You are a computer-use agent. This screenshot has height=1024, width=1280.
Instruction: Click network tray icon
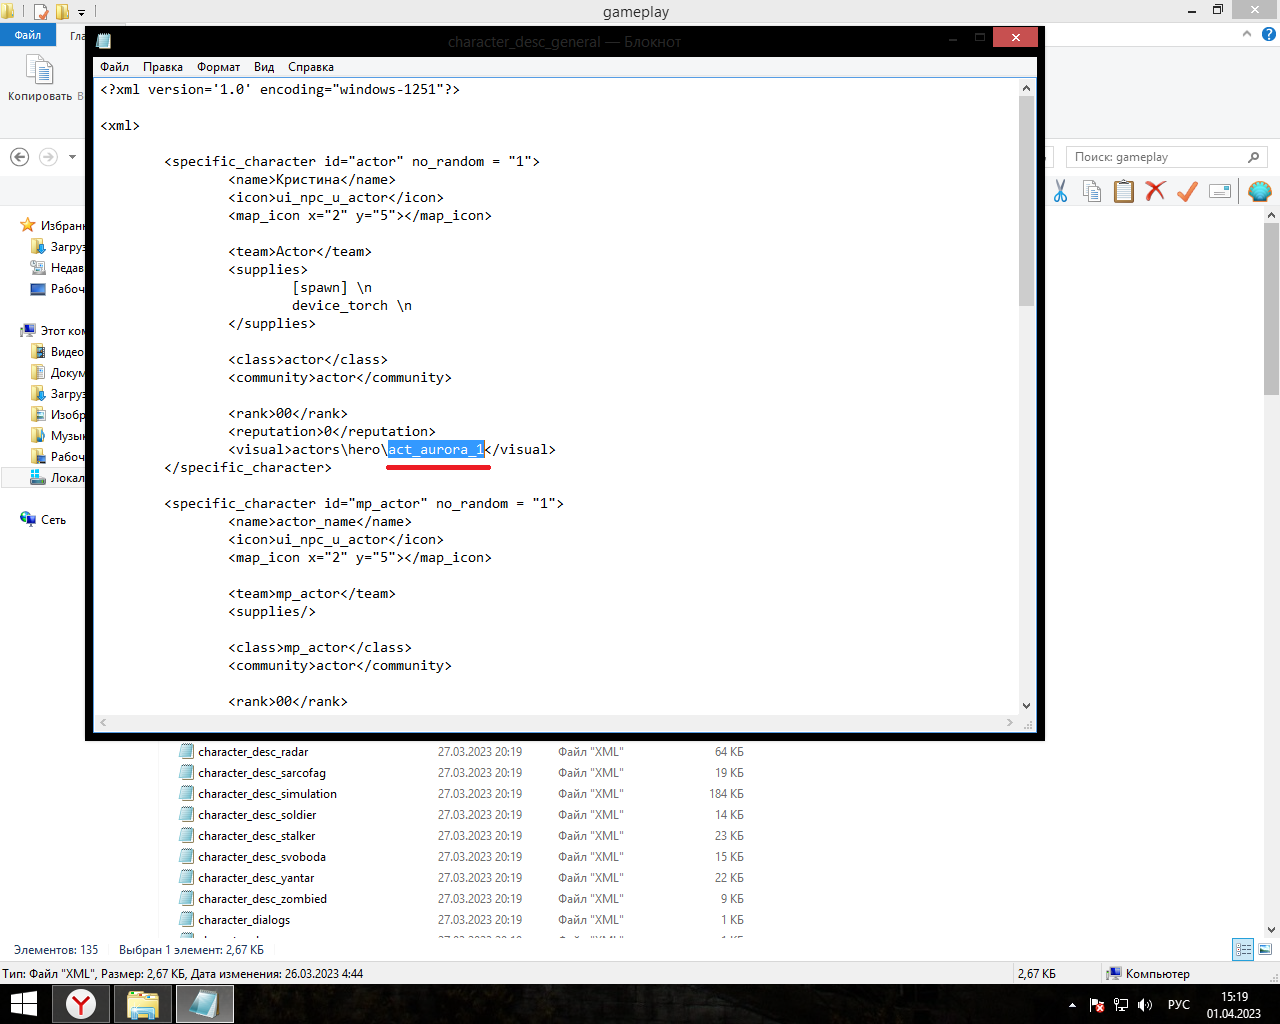click(x=1121, y=1005)
